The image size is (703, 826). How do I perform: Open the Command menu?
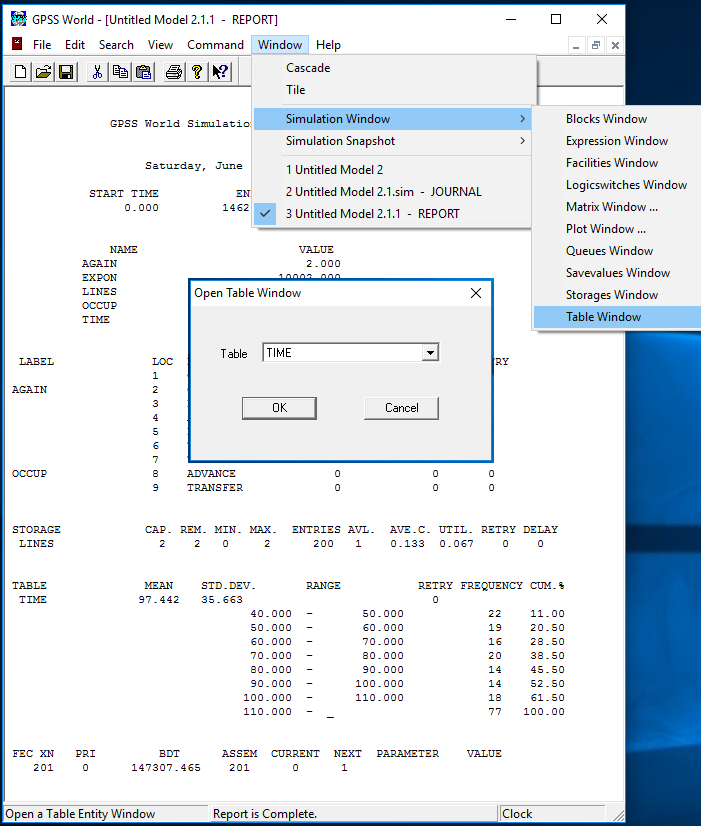click(215, 45)
